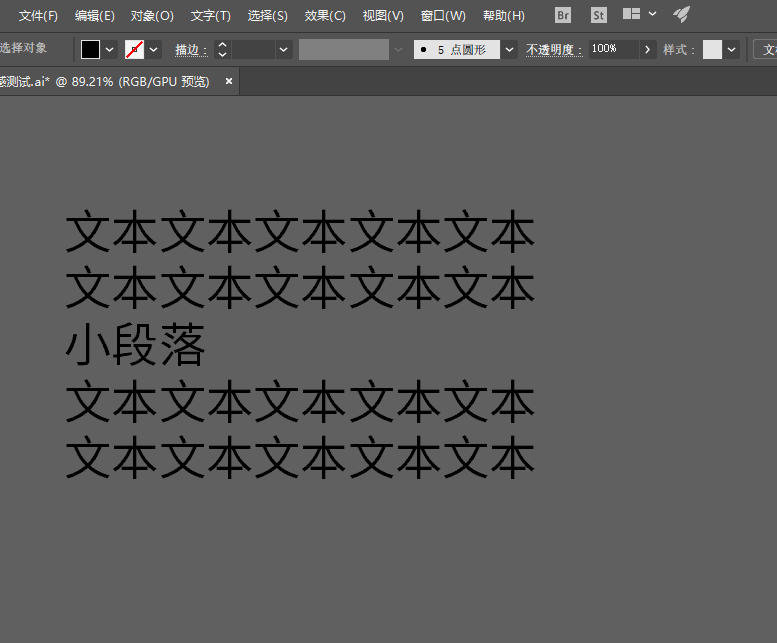Open the 文件(F) menu
Viewport: 777px width, 643px height.
click(x=38, y=16)
